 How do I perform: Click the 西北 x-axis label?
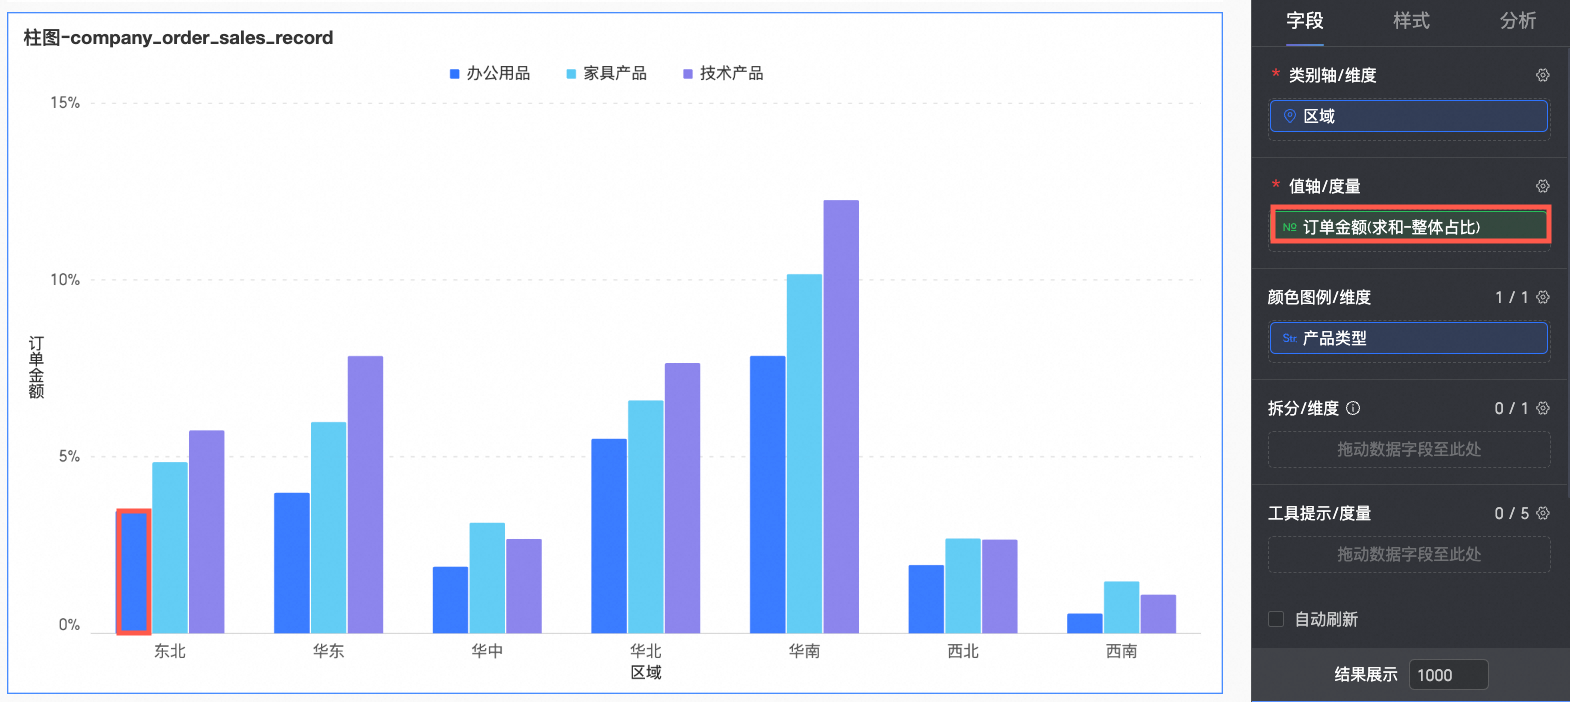tap(963, 651)
